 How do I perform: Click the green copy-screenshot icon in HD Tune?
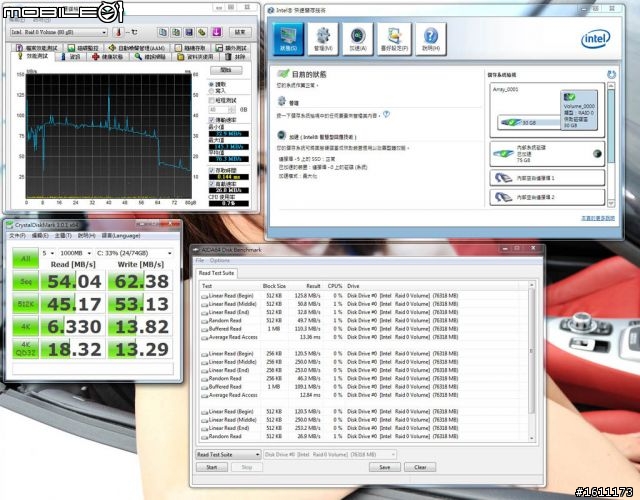pyautogui.click(x=176, y=32)
